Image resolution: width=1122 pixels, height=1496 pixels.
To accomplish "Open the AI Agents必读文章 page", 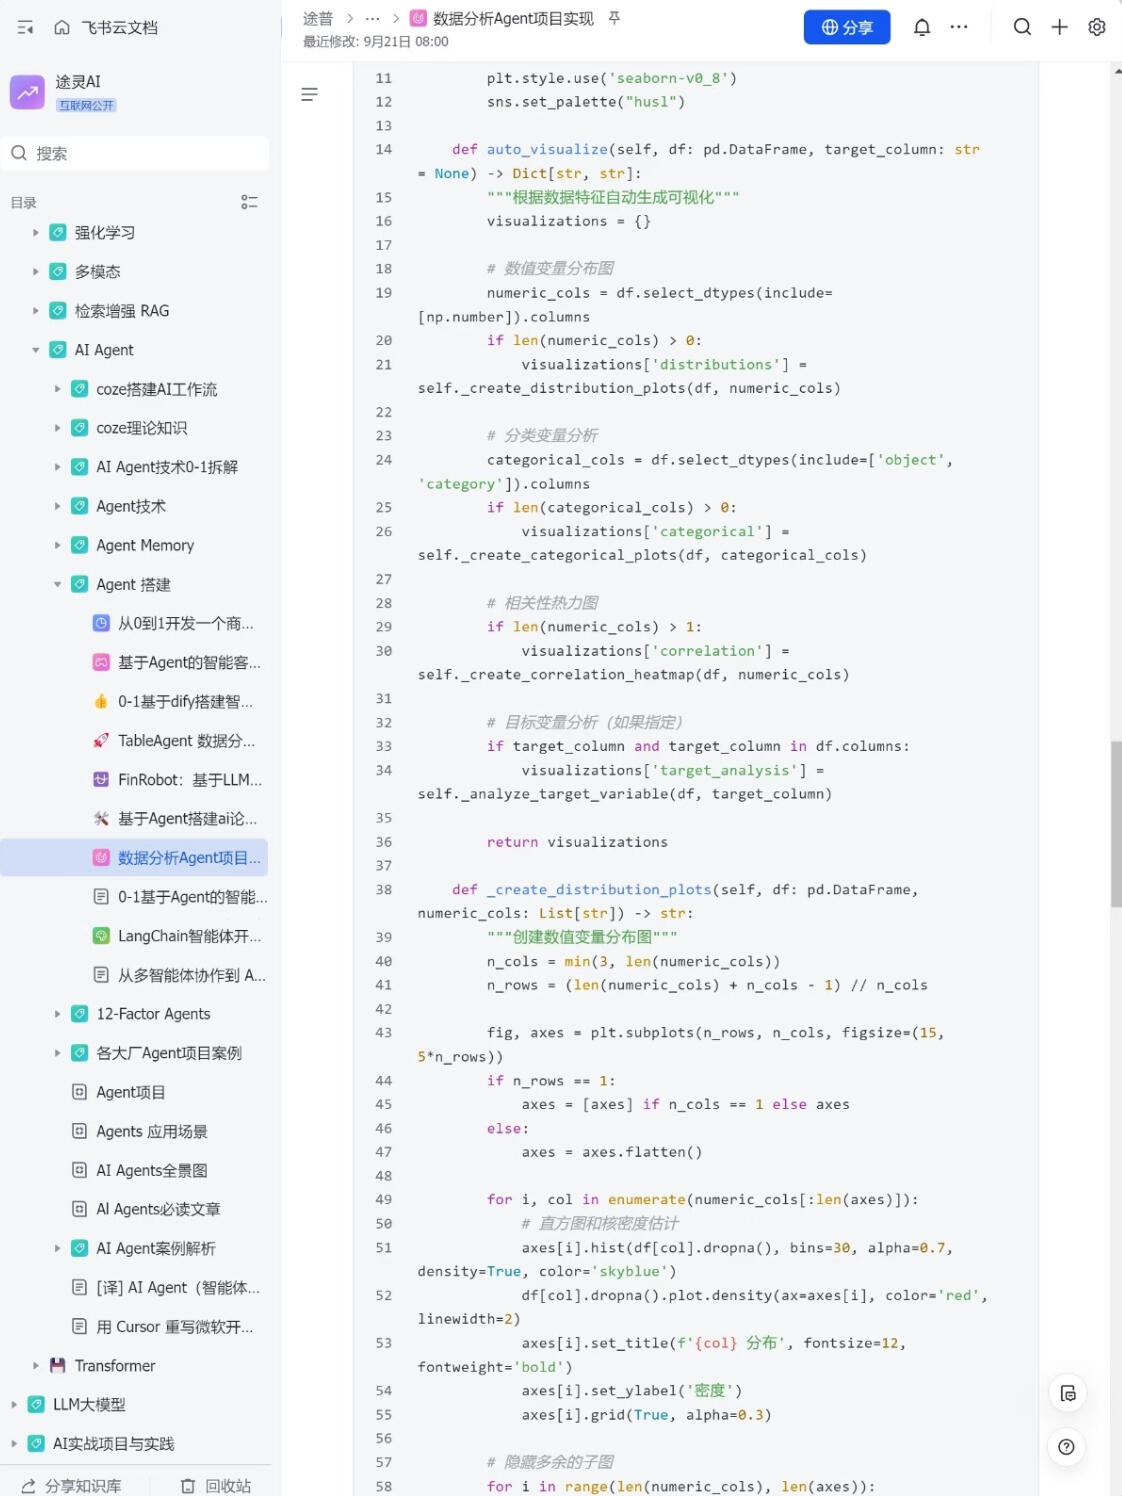I will 158,1208.
